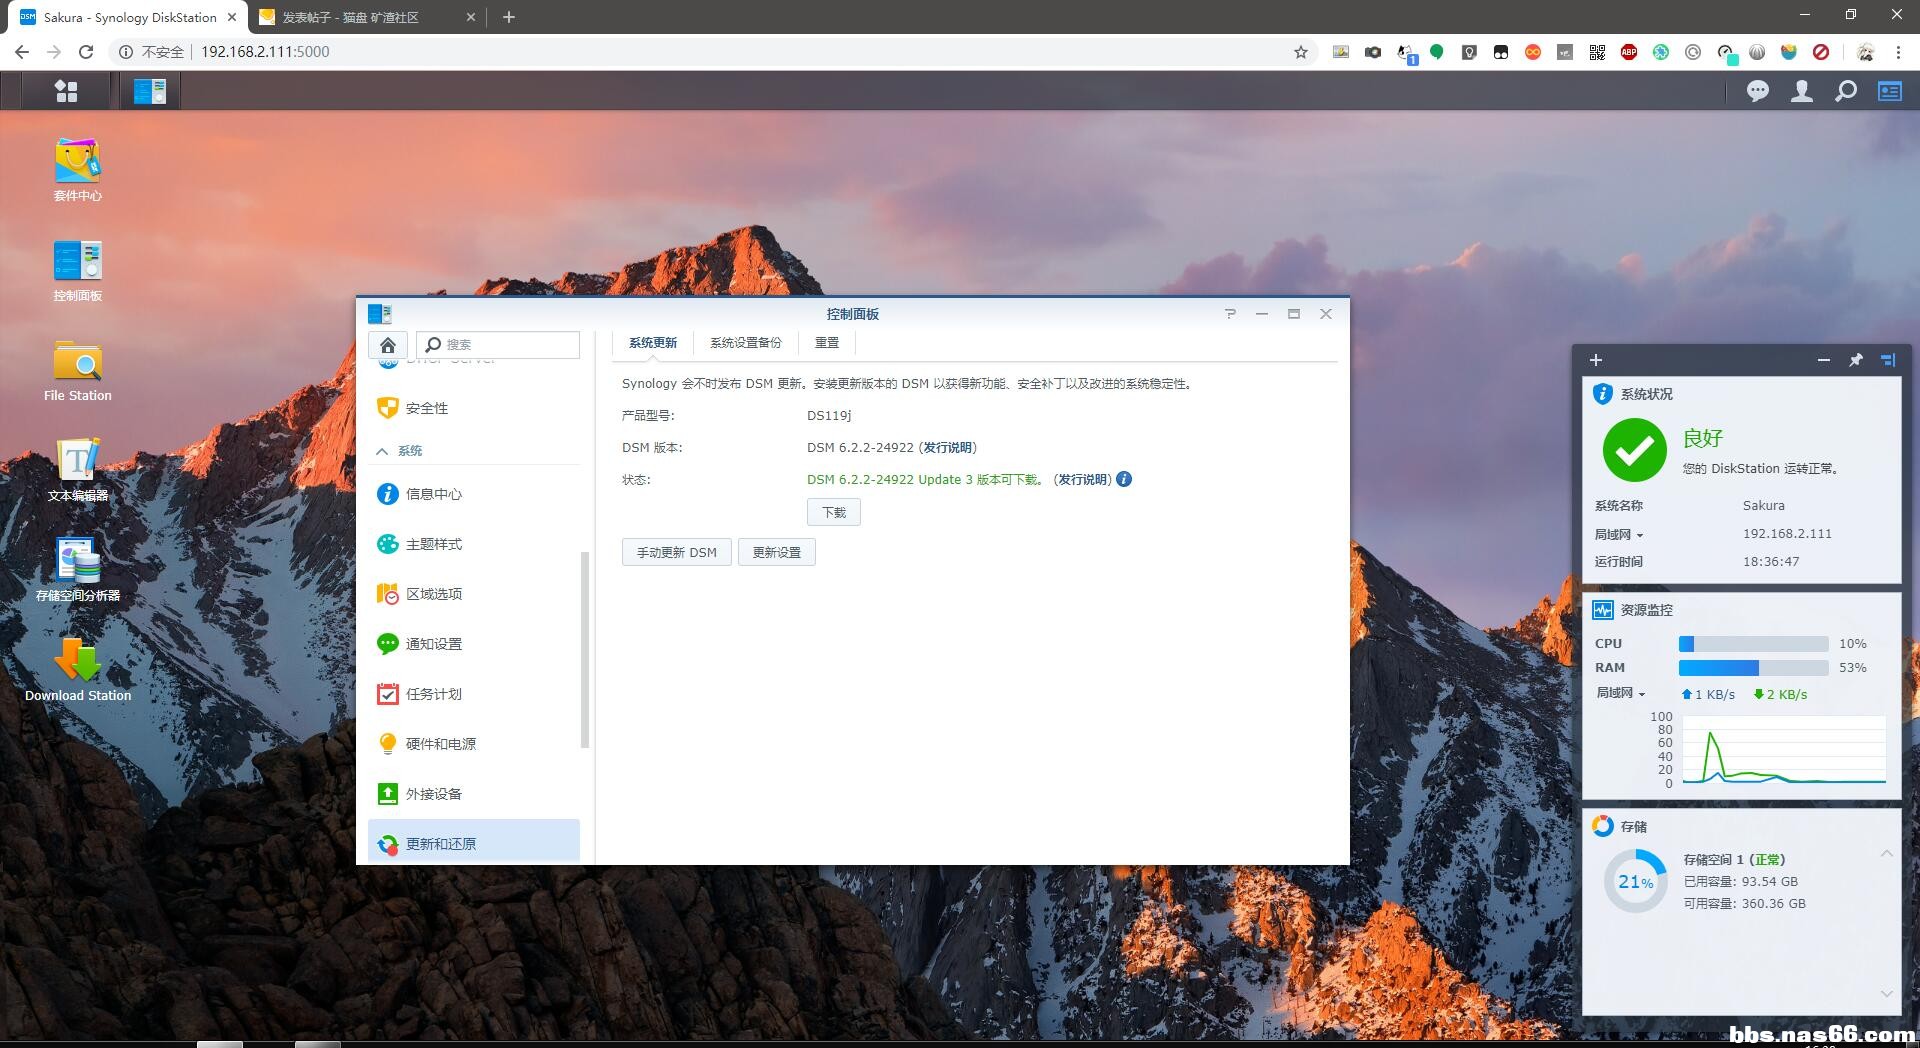
Task: Expand the storage widget down chevron
Action: (1886, 993)
